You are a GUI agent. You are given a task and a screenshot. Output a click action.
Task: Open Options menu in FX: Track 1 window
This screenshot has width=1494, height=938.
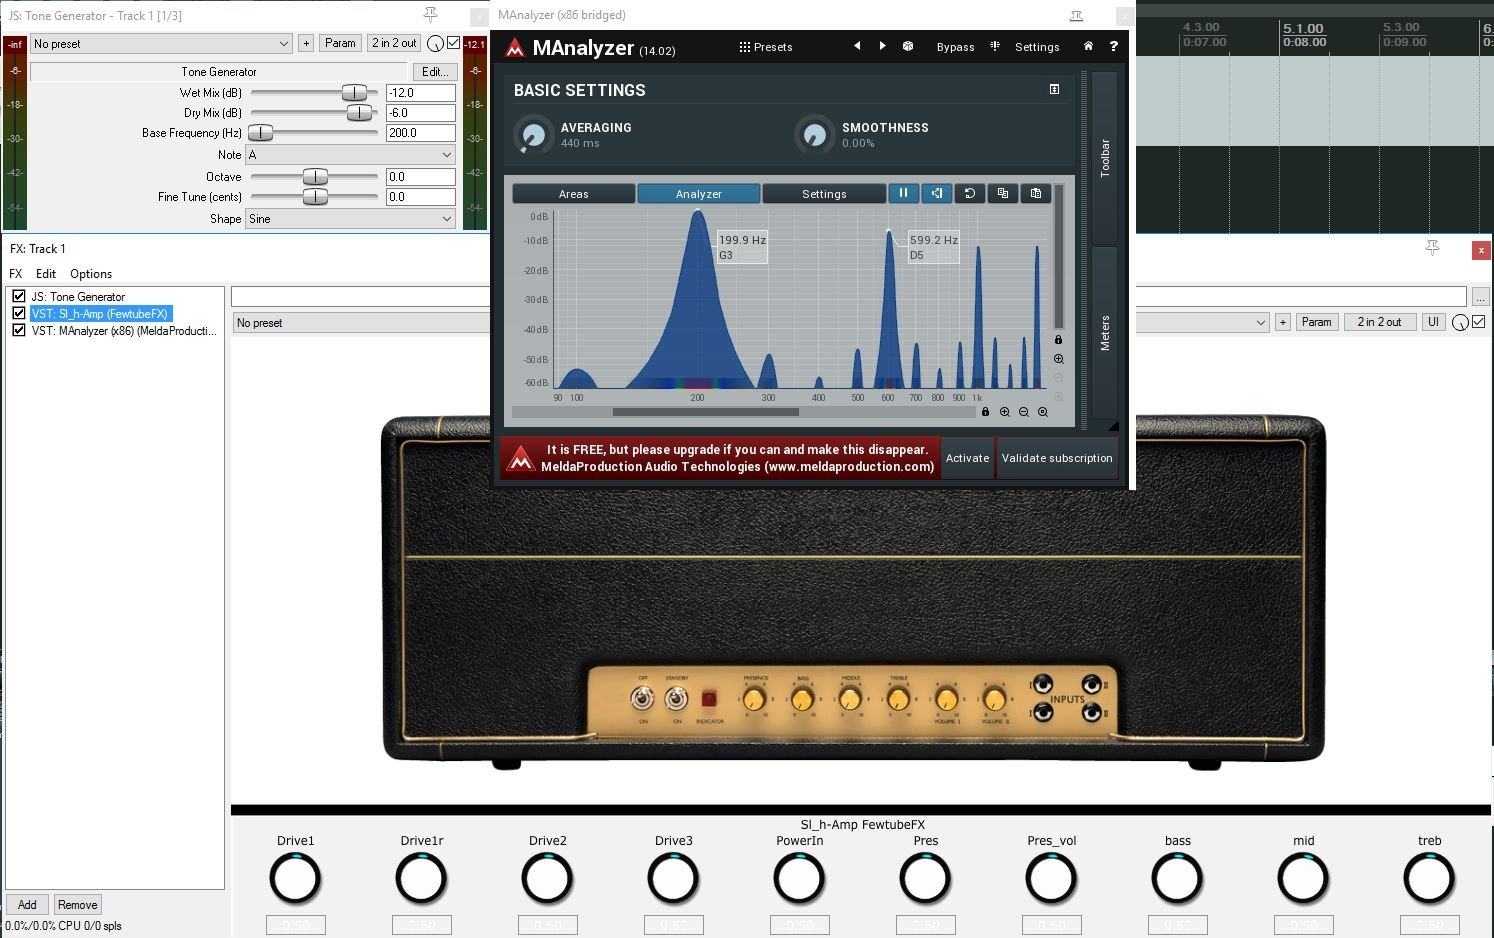pyautogui.click(x=91, y=274)
